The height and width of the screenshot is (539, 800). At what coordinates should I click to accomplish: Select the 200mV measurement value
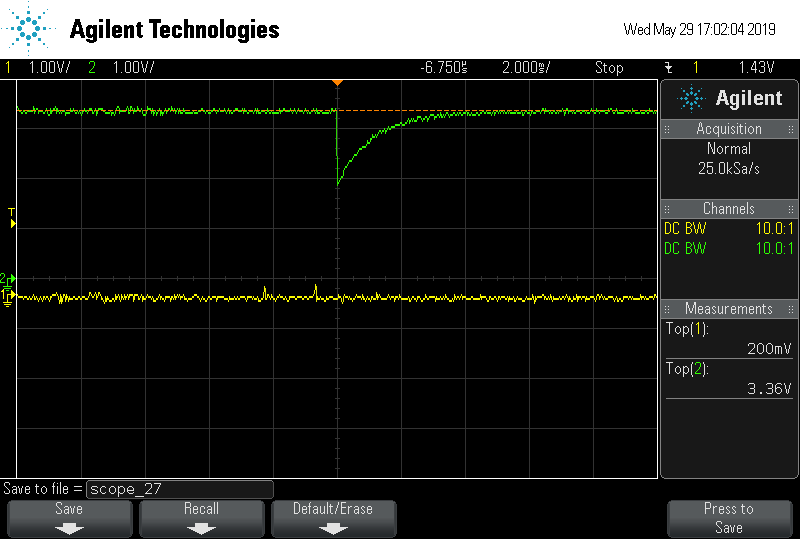click(769, 349)
